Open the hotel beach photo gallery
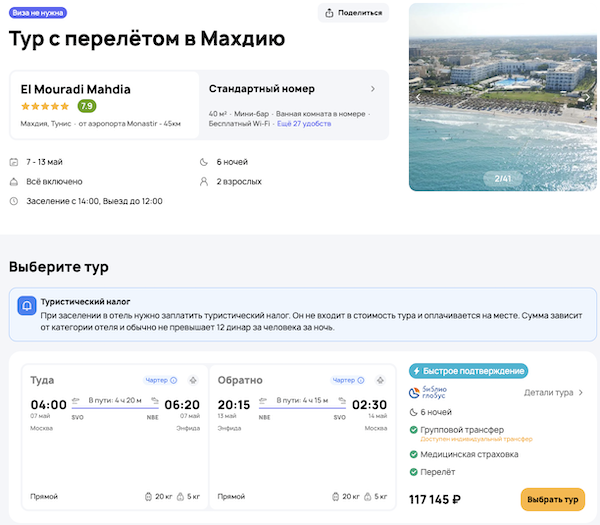 pos(503,97)
